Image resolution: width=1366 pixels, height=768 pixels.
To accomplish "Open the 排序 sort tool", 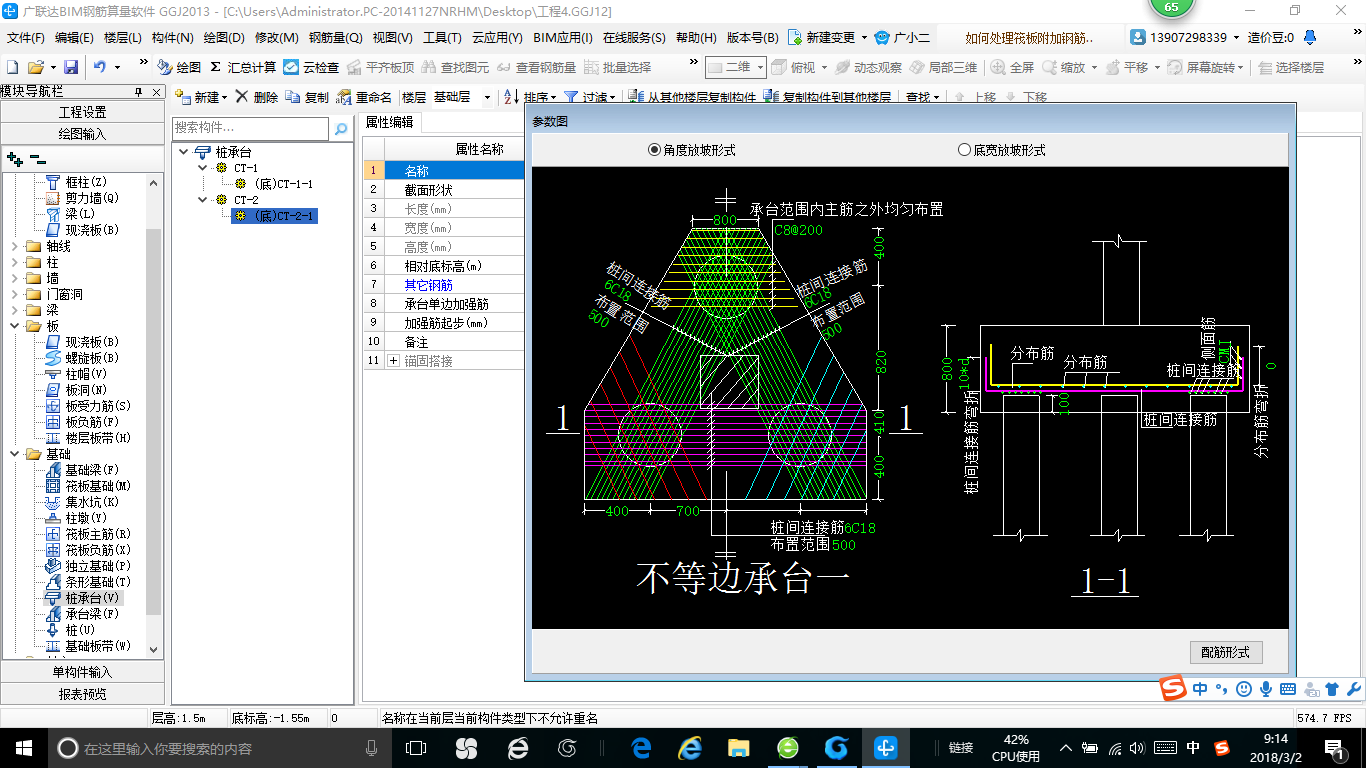I will tap(531, 97).
